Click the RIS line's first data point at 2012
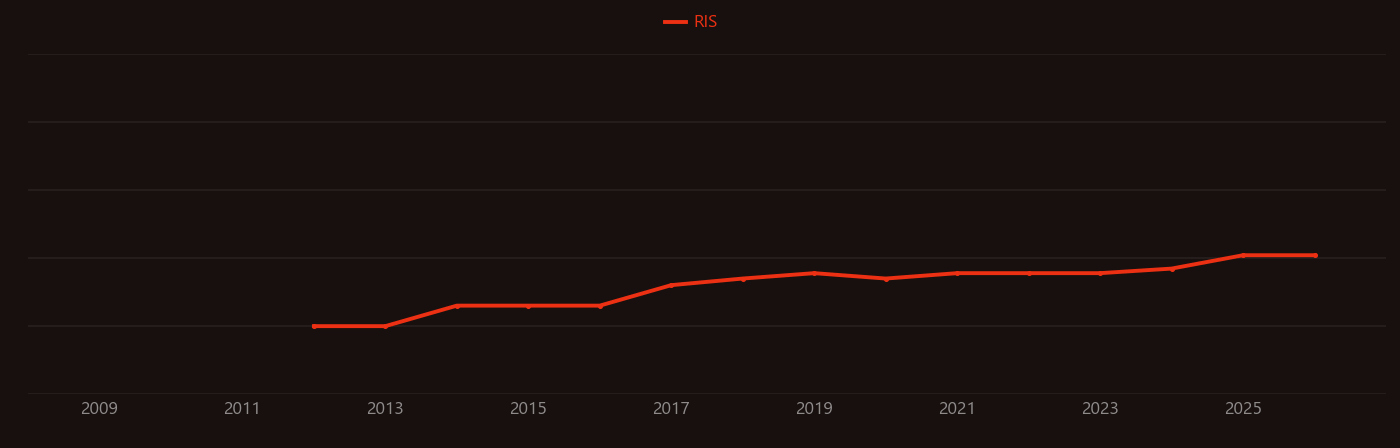Screen dimensions: 1400x448 pos(314,326)
